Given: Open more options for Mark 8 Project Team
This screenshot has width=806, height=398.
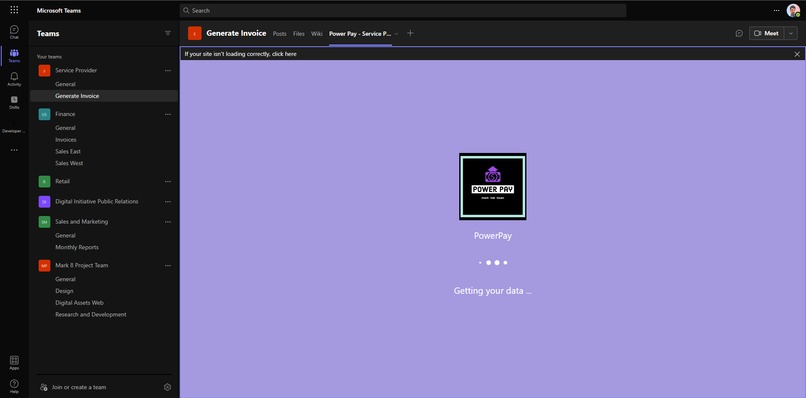Looking at the screenshot, I should 168,265.
